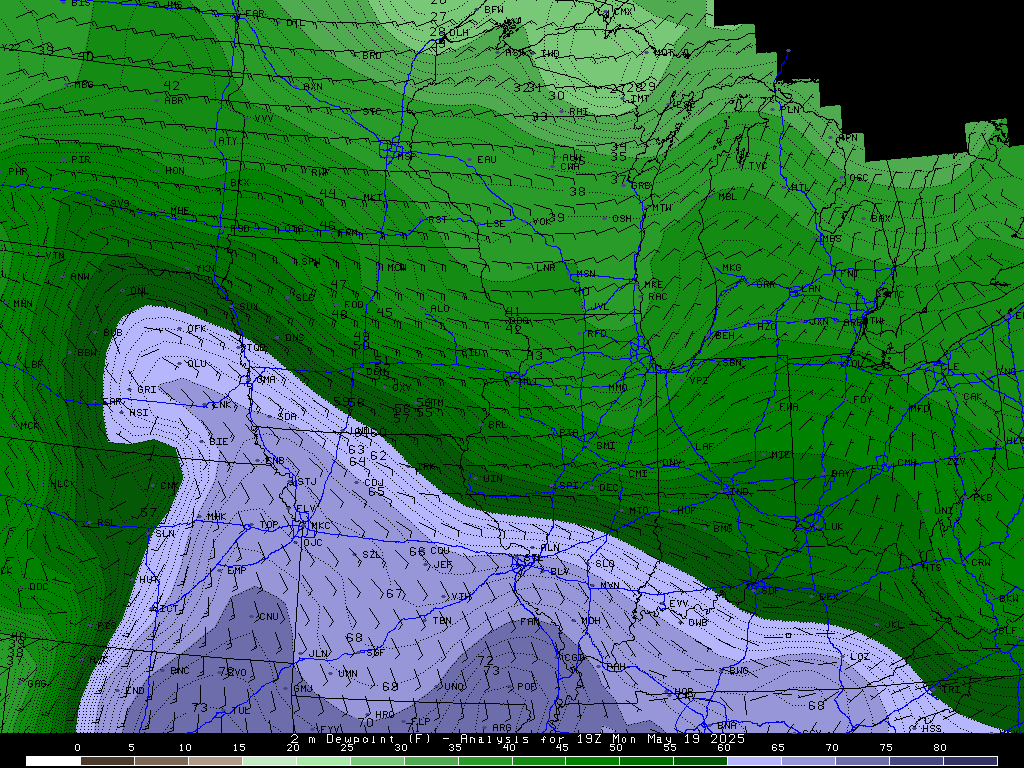Screen dimensions: 1024x768
Task: Click the GRI station label
Action: point(146,390)
